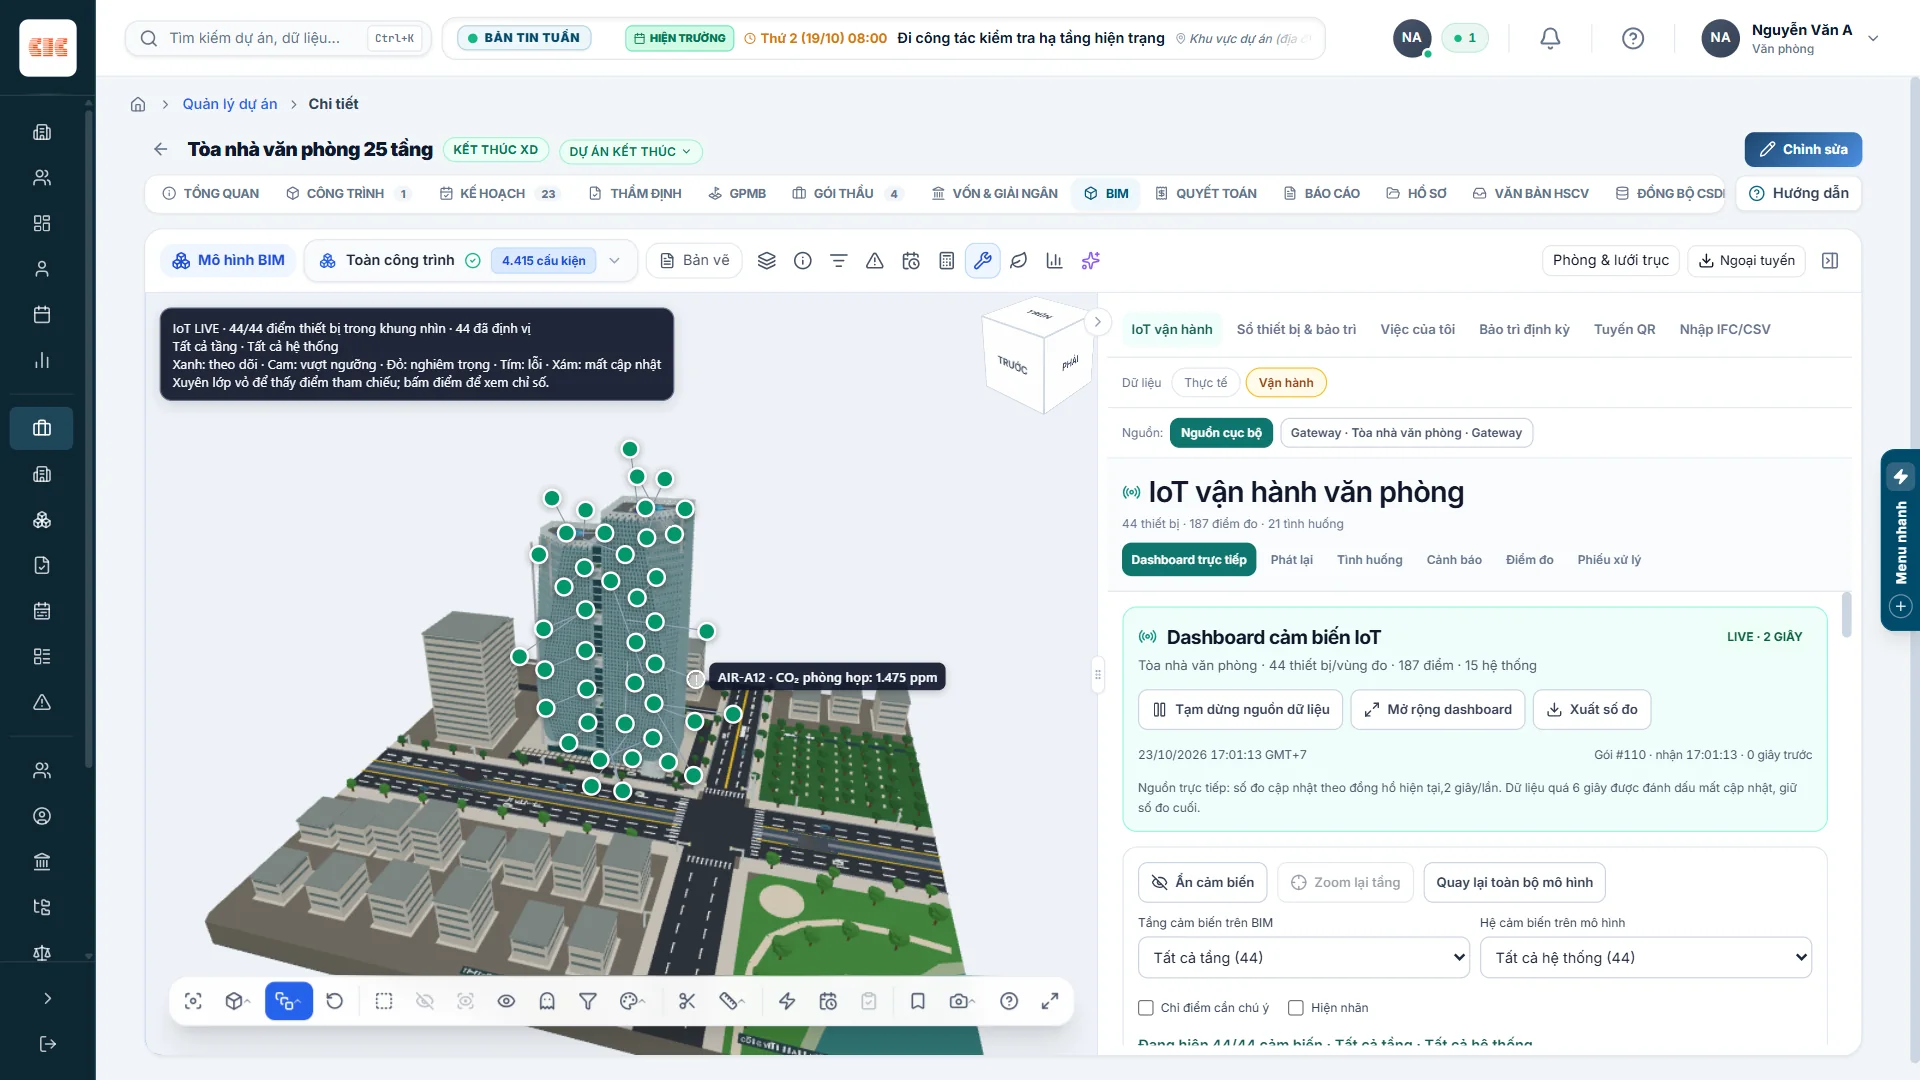Click the layers stack icon in BIM toolbar
The image size is (1920, 1080).
coord(767,260)
